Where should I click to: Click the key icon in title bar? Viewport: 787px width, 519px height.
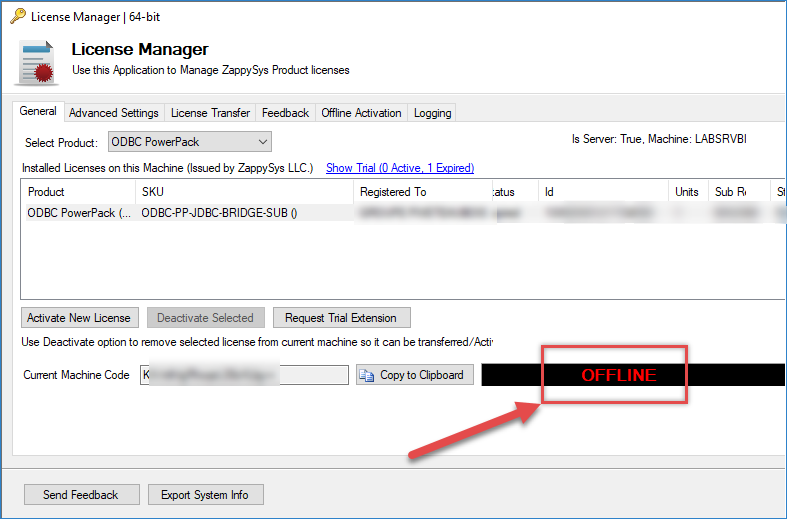tap(18, 16)
